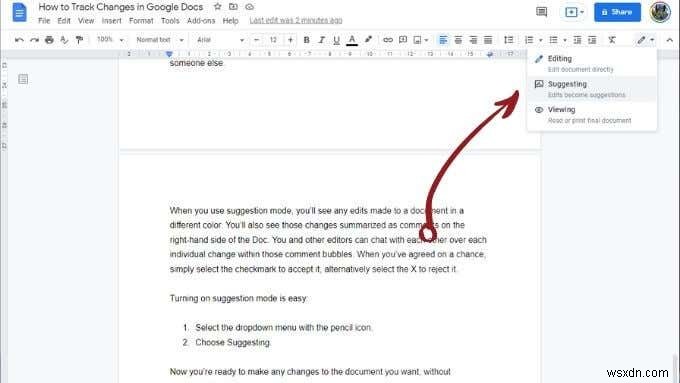Open line spacing options
This screenshot has height=383, width=680.
pos(508,40)
